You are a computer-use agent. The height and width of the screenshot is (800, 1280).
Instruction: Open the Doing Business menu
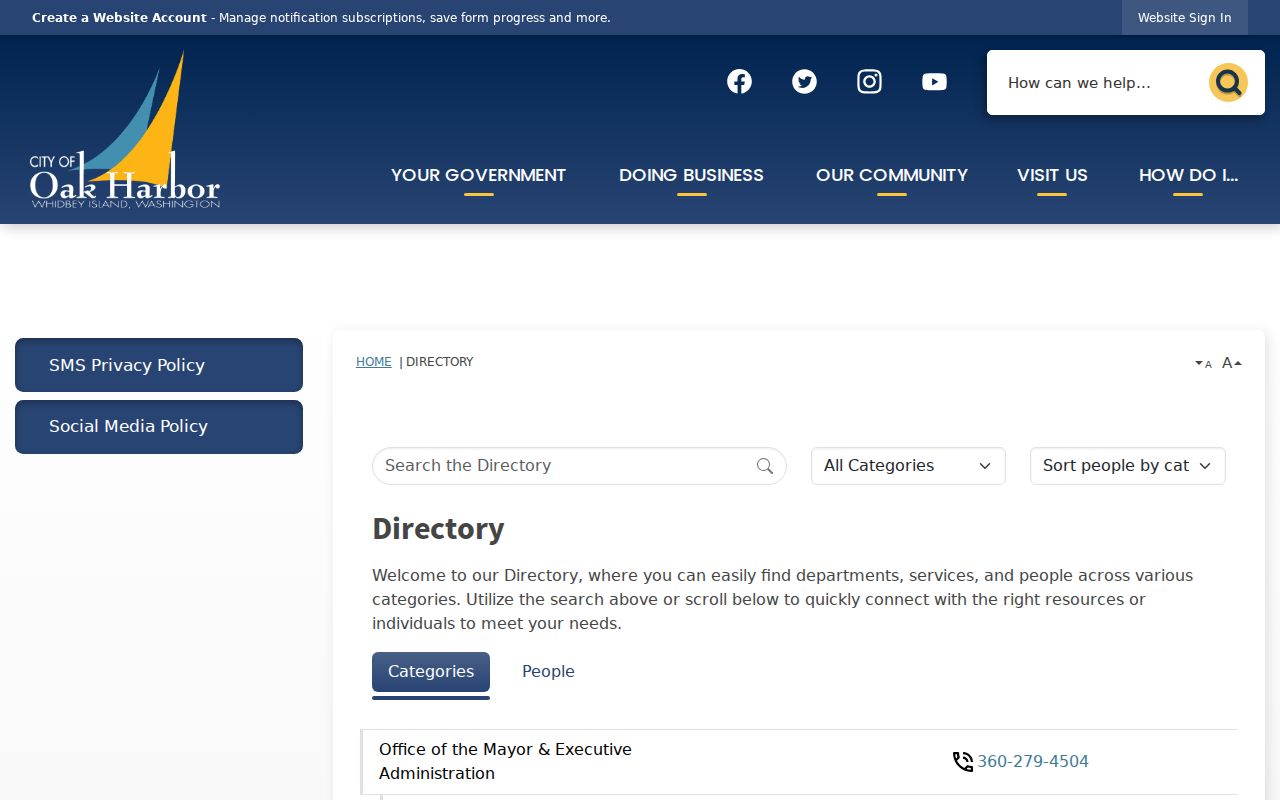pos(691,176)
